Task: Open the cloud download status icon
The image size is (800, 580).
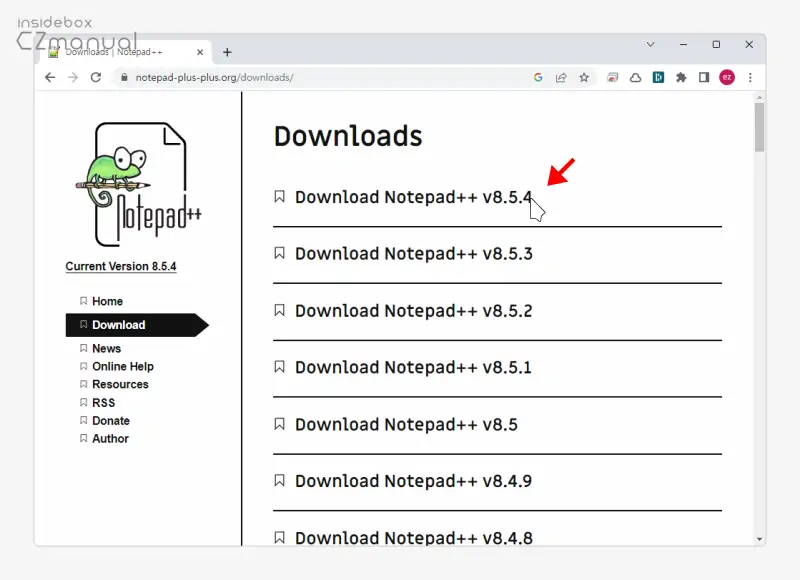Action: (635, 77)
